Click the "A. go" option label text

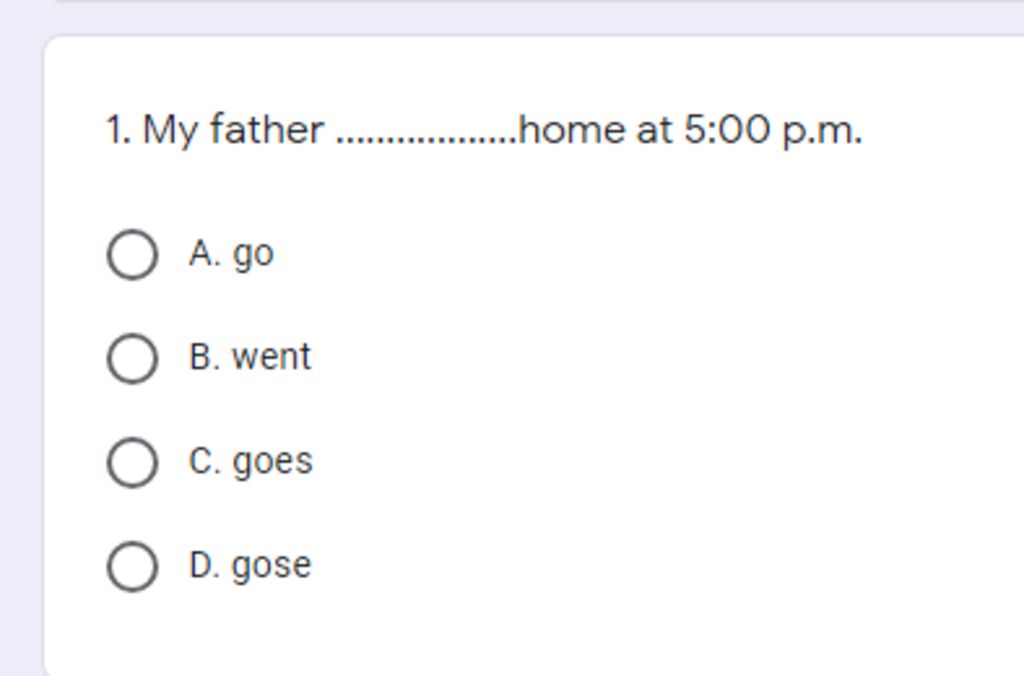(231, 254)
